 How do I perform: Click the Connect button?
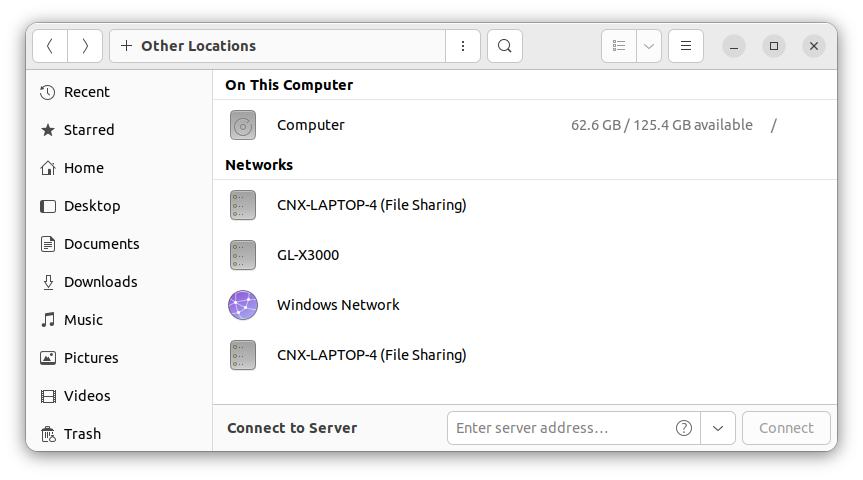coord(786,428)
